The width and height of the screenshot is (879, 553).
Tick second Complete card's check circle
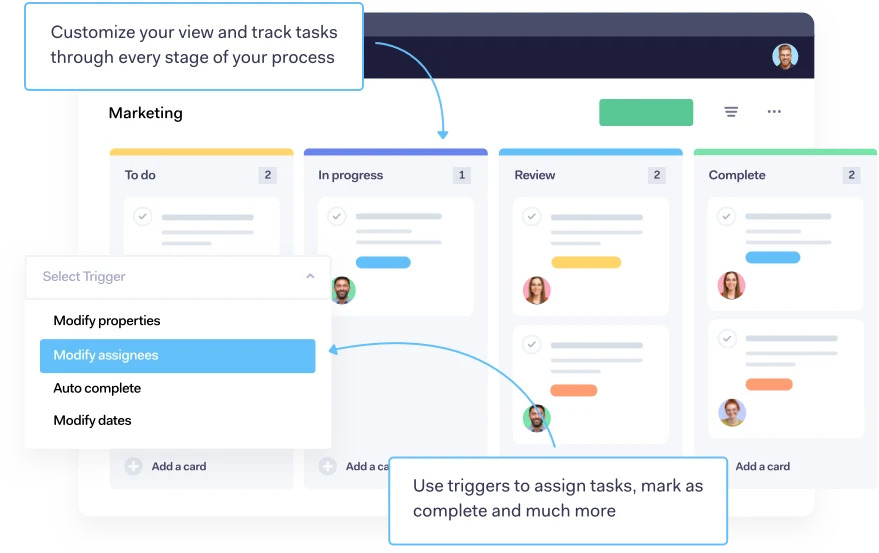tap(727, 339)
